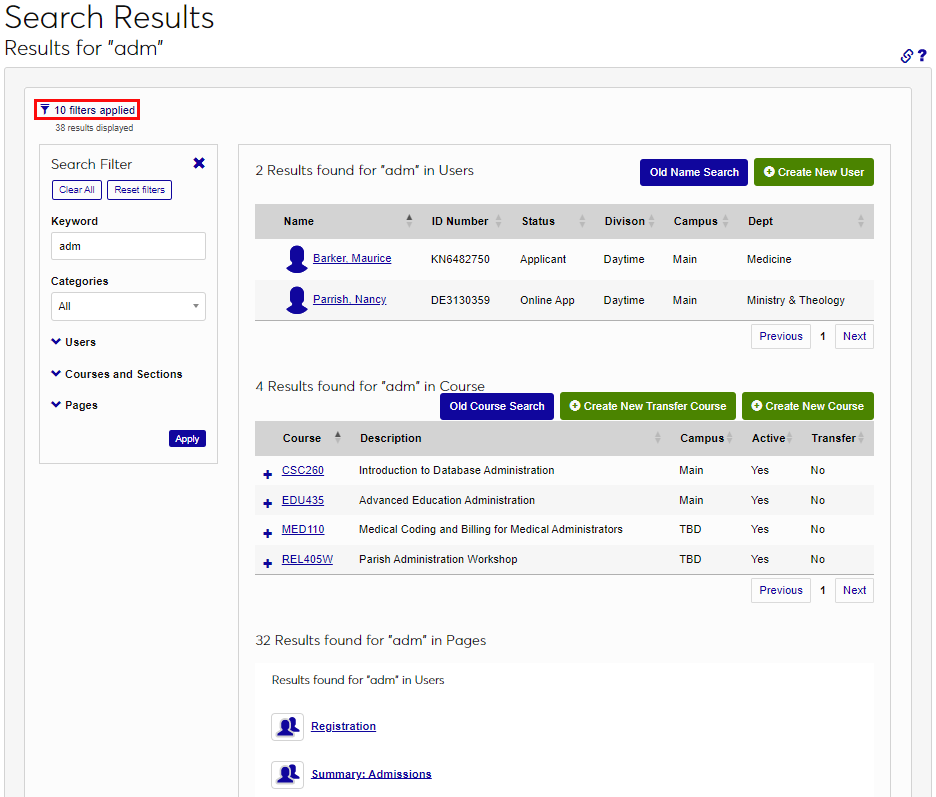Click Parrish, Nancy's user profile icon
The image size is (936, 797).
click(296, 299)
